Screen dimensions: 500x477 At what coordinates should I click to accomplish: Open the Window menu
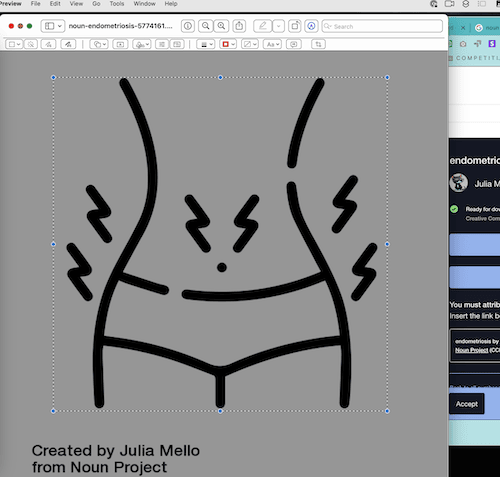click(x=144, y=4)
